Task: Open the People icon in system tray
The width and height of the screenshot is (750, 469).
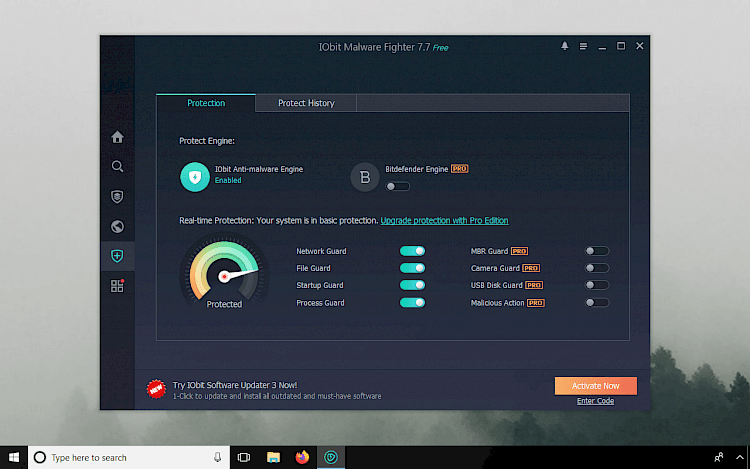Action: coord(718,458)
